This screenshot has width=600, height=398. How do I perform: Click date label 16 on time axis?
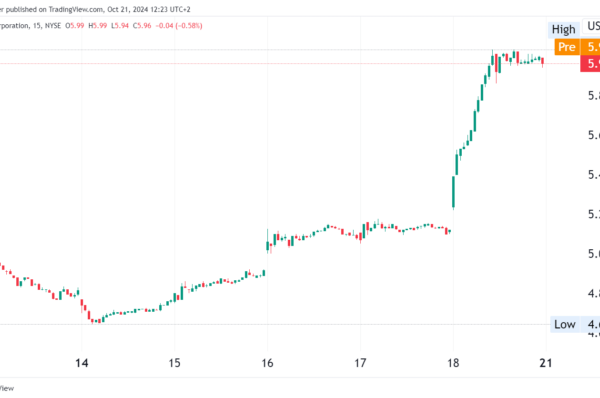267,363
